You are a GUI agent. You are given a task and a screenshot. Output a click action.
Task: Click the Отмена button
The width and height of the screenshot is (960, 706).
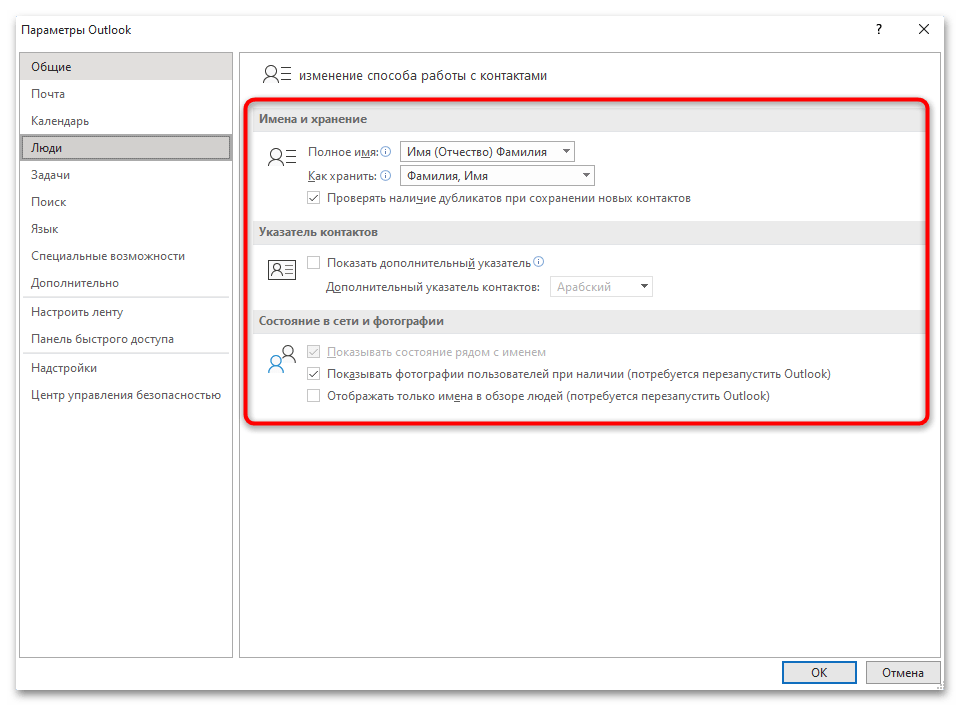pyautogui.click(x=902, y=673)
